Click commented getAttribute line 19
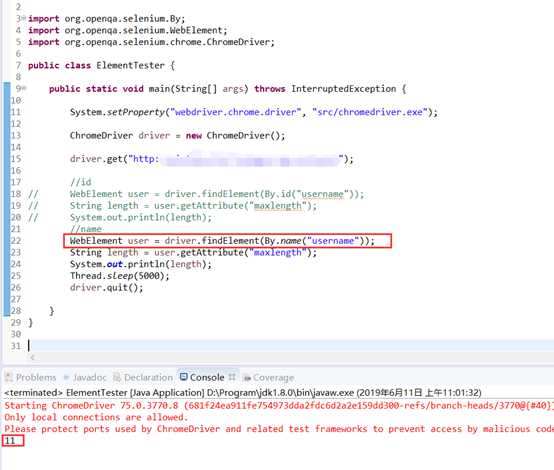Viewport: 554px width, 470px height. pyautogui.click(x=193, y=206)
